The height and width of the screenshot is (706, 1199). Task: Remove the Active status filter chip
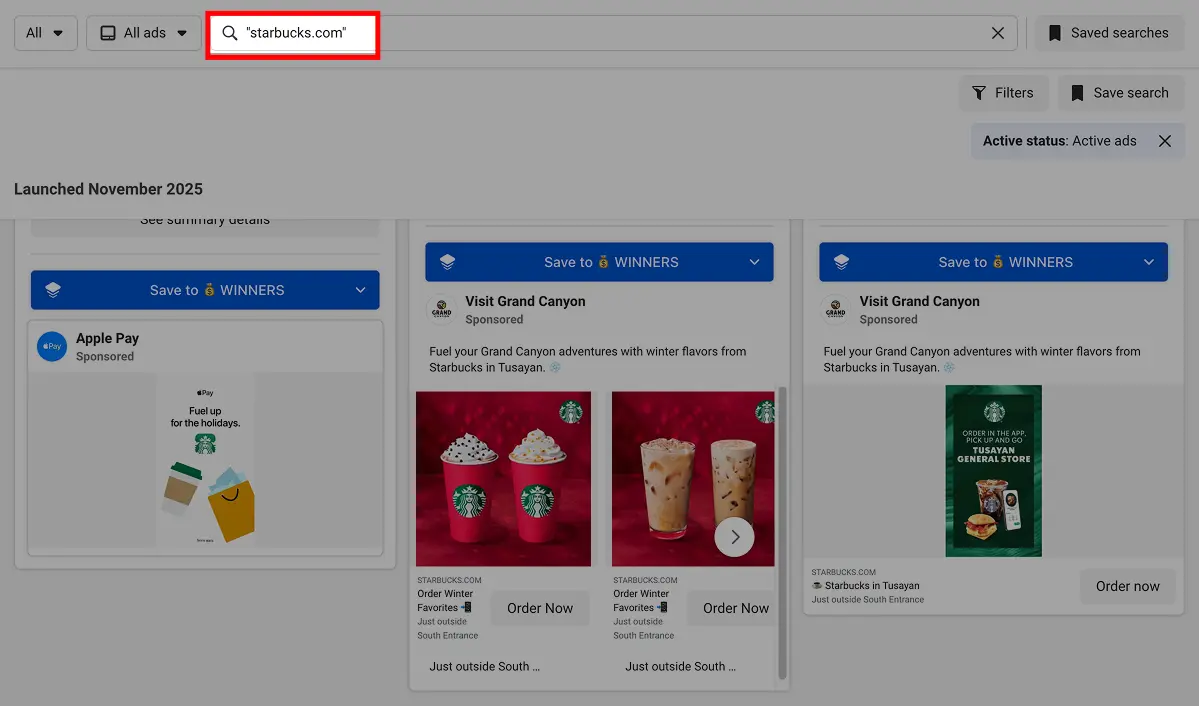tap(1165, 141)
